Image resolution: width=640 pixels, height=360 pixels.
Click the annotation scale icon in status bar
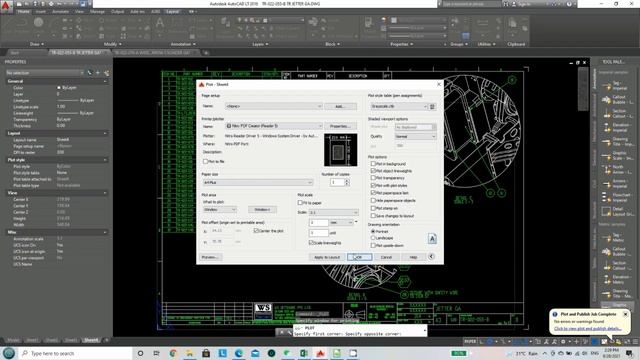point(546,342)
